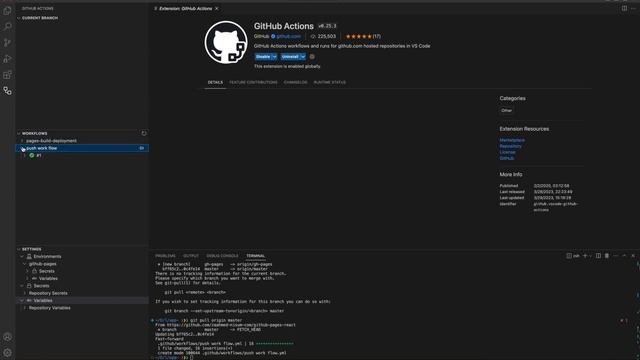Open the Source Control view

pos(7,42)
